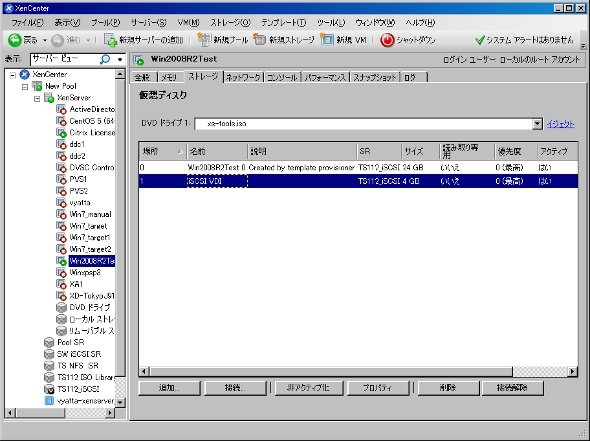Click the Add New Server toolbar icon
The image size is (590, 441).
pyautogui.click(x=111, y=40)
